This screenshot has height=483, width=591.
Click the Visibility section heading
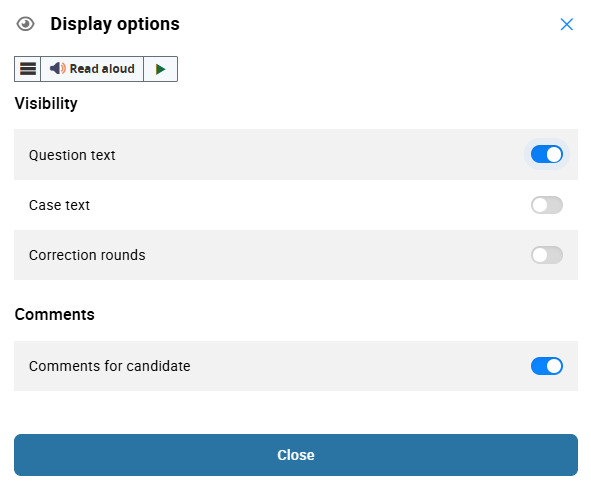tap(46, 103)
